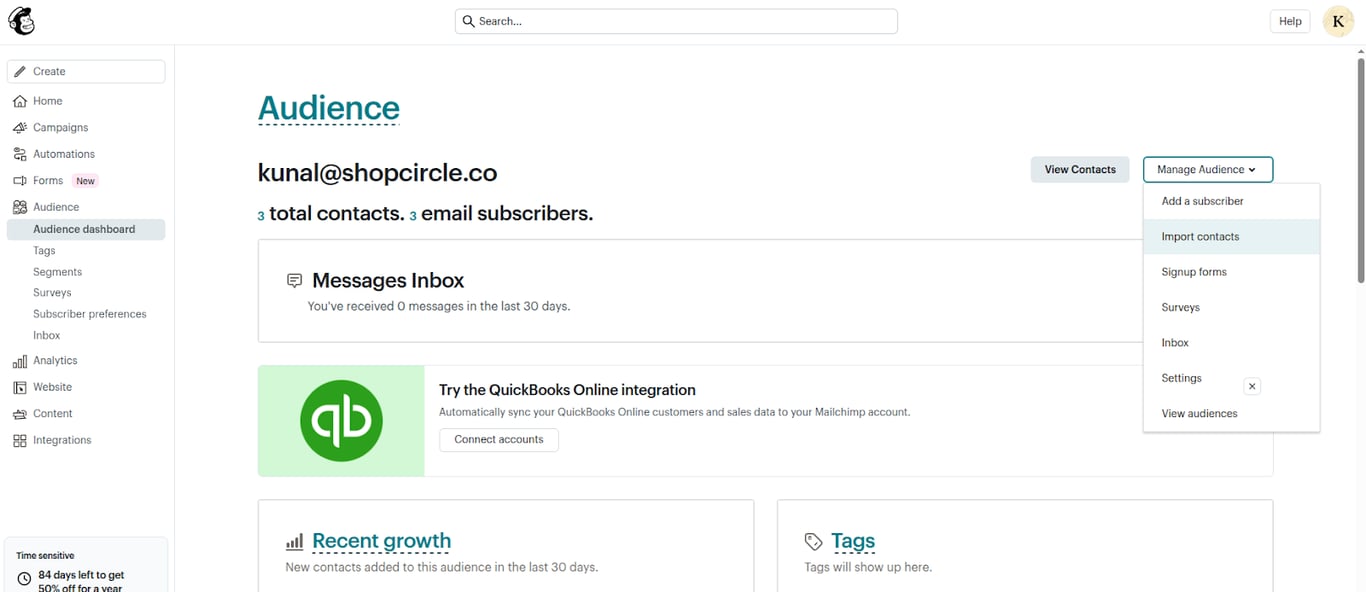Click the Integrations grid icon
This screenshot has width=1366, height=592.
click(20, 440)
